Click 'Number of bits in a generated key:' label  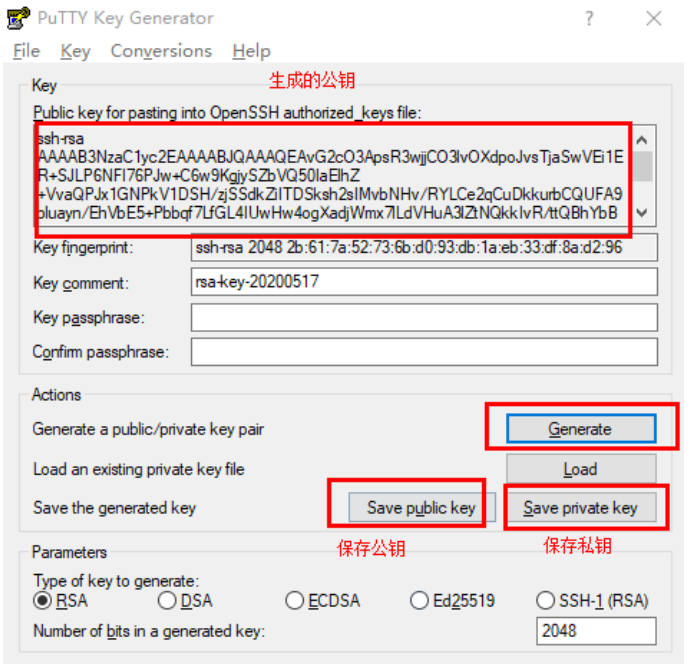149,631
